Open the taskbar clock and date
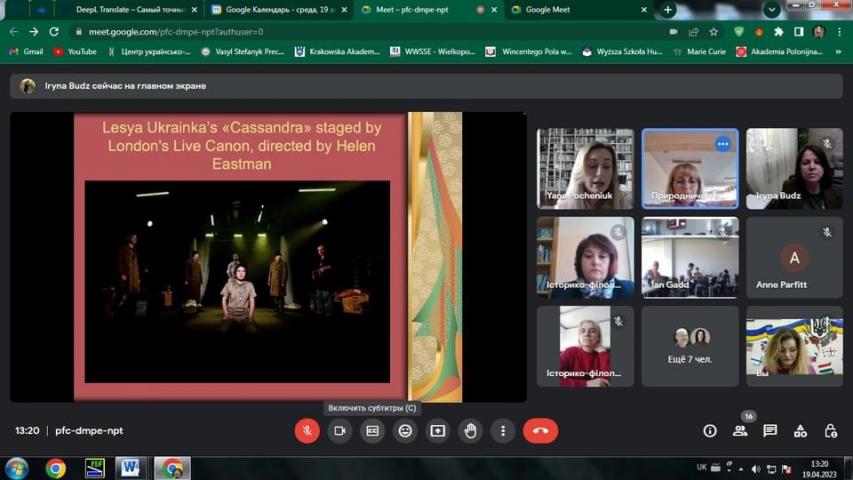 (x=819, y=469)
